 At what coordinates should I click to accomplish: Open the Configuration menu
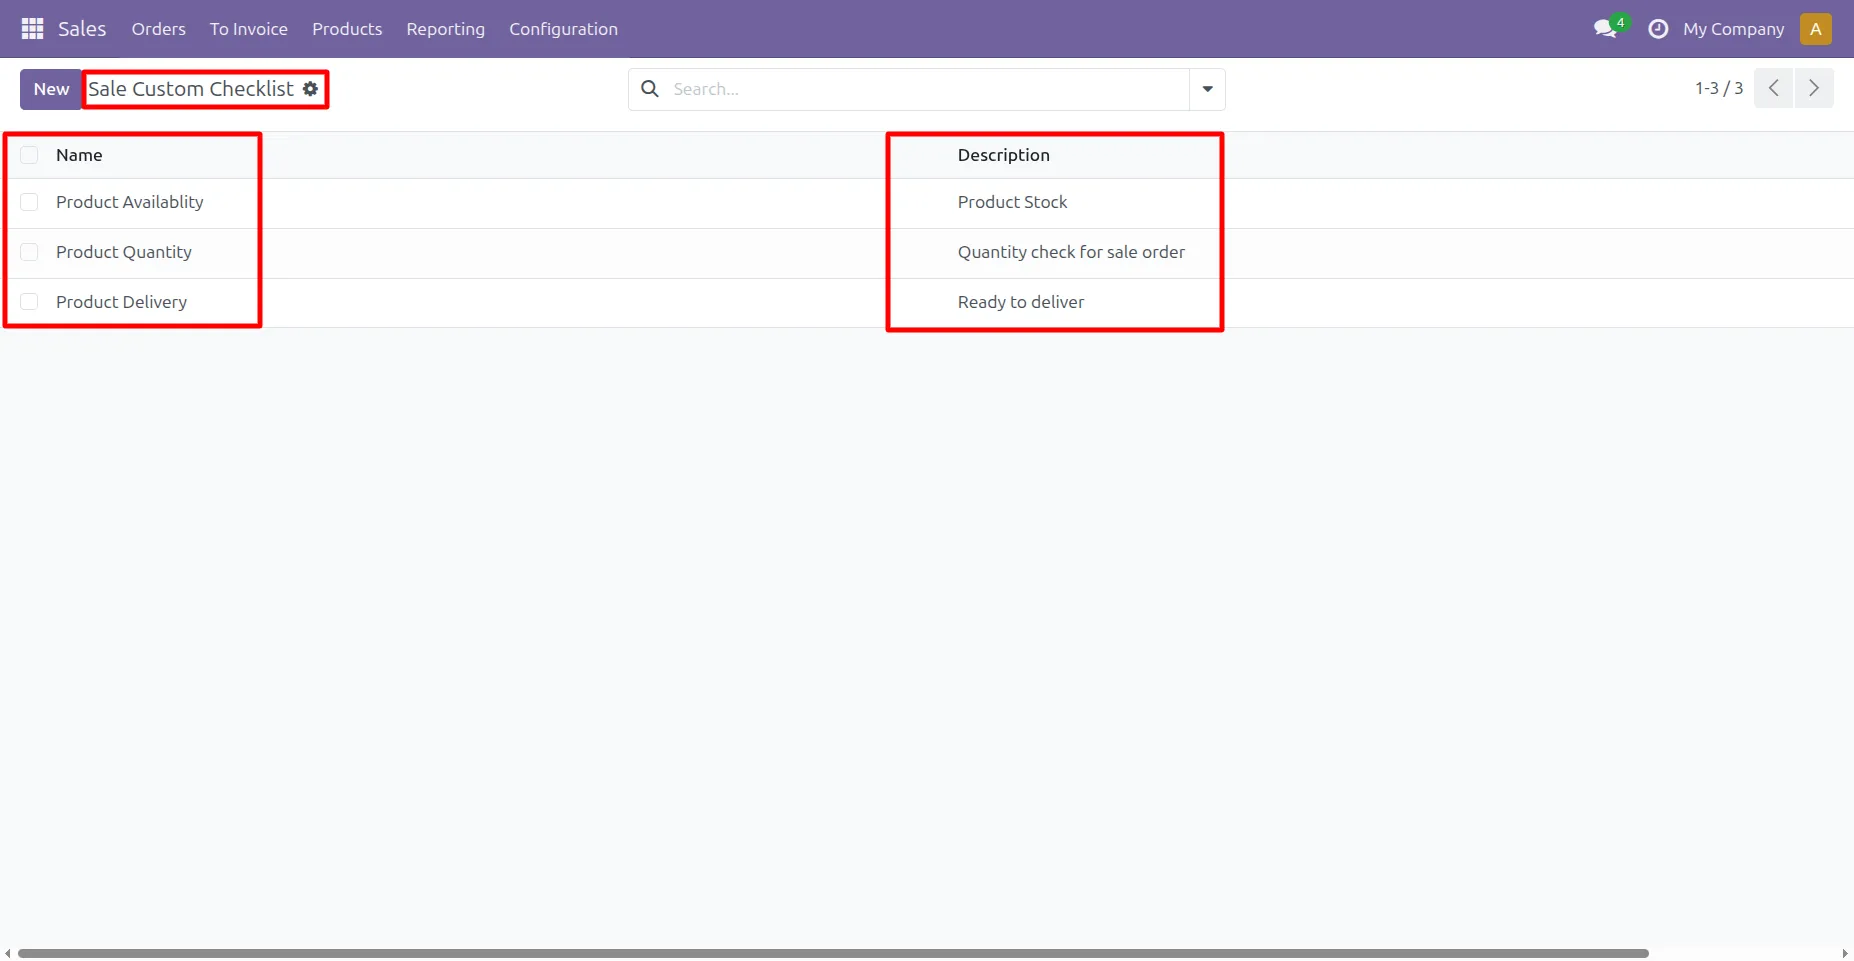pos(563,29)
